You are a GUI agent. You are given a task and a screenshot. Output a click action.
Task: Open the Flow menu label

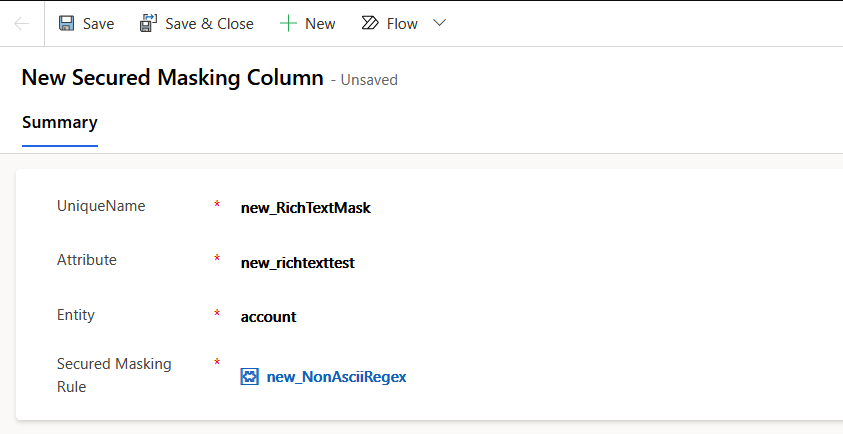click(402, 23)
